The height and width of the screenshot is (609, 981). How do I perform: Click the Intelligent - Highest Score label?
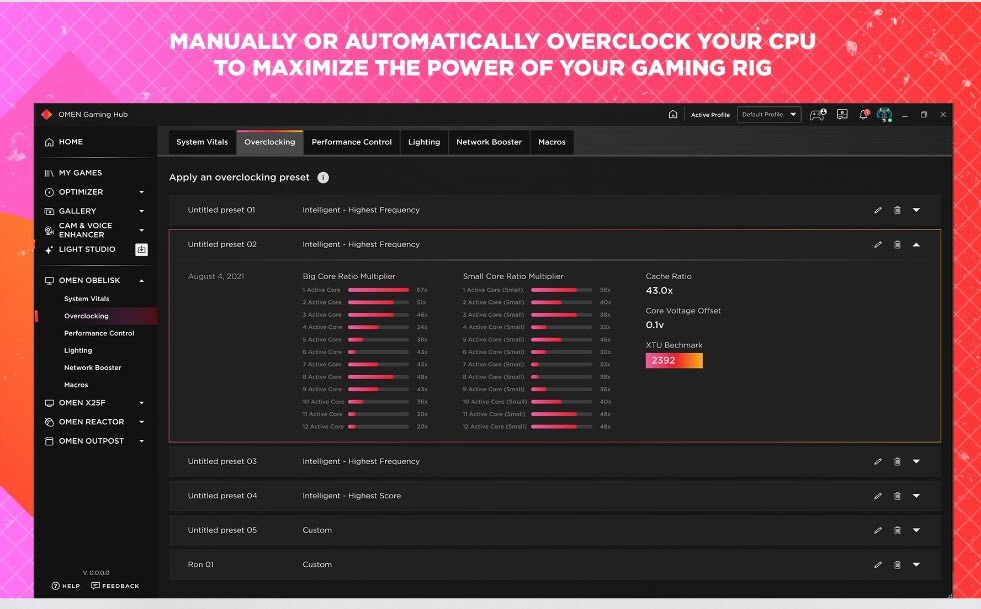coord(352,496)
